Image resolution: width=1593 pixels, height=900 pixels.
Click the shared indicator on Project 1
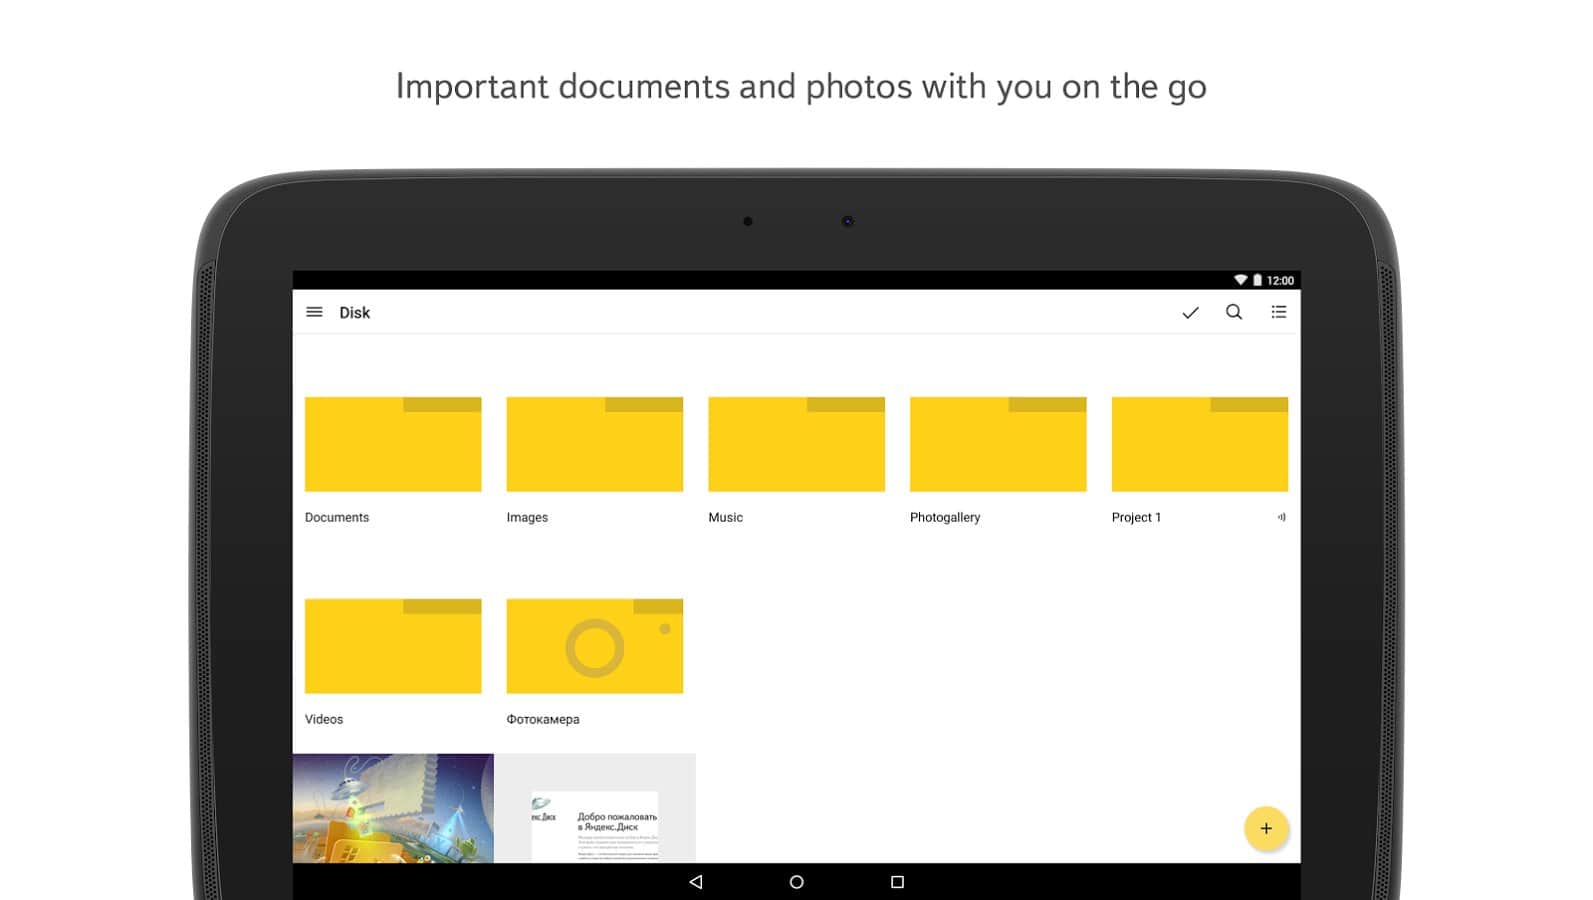tap(1281, 517)
